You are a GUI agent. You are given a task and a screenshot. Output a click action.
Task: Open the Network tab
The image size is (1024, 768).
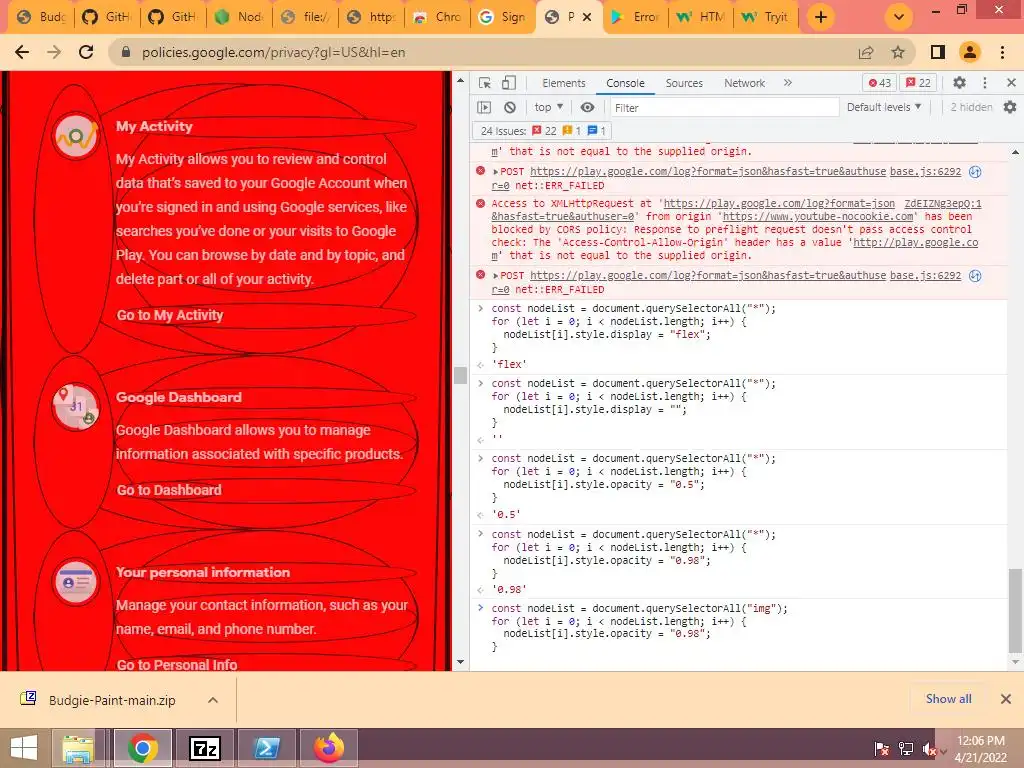coord(744,83)
